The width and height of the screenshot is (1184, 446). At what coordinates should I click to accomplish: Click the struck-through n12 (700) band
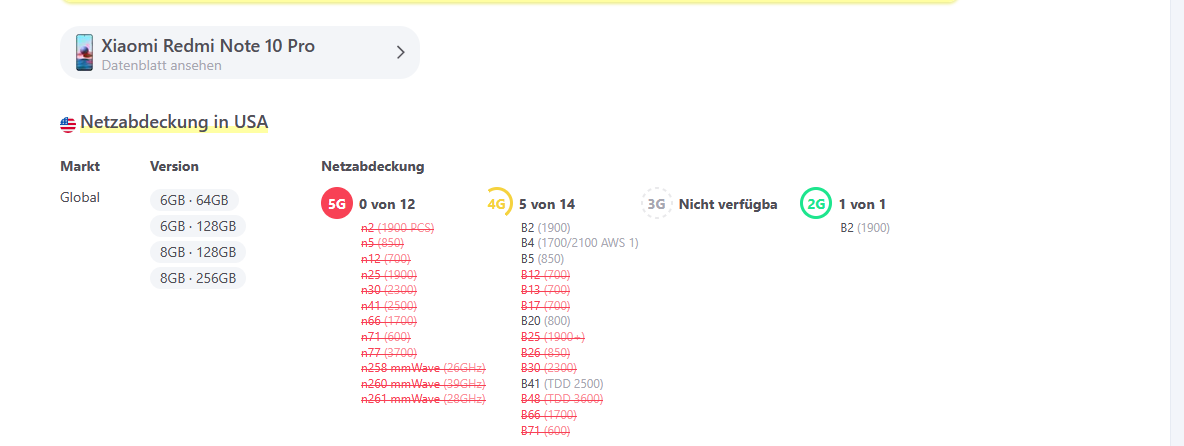click(386, 259)
